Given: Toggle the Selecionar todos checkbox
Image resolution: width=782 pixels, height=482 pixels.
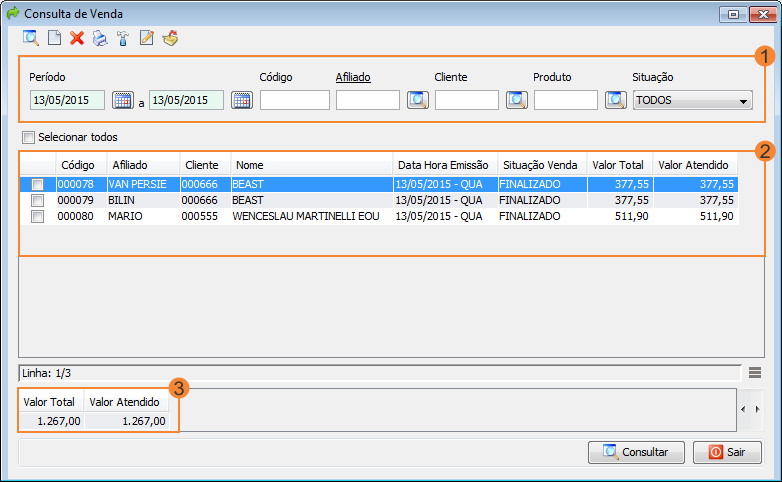Looking at the screenshot, I should click(28, 137).
